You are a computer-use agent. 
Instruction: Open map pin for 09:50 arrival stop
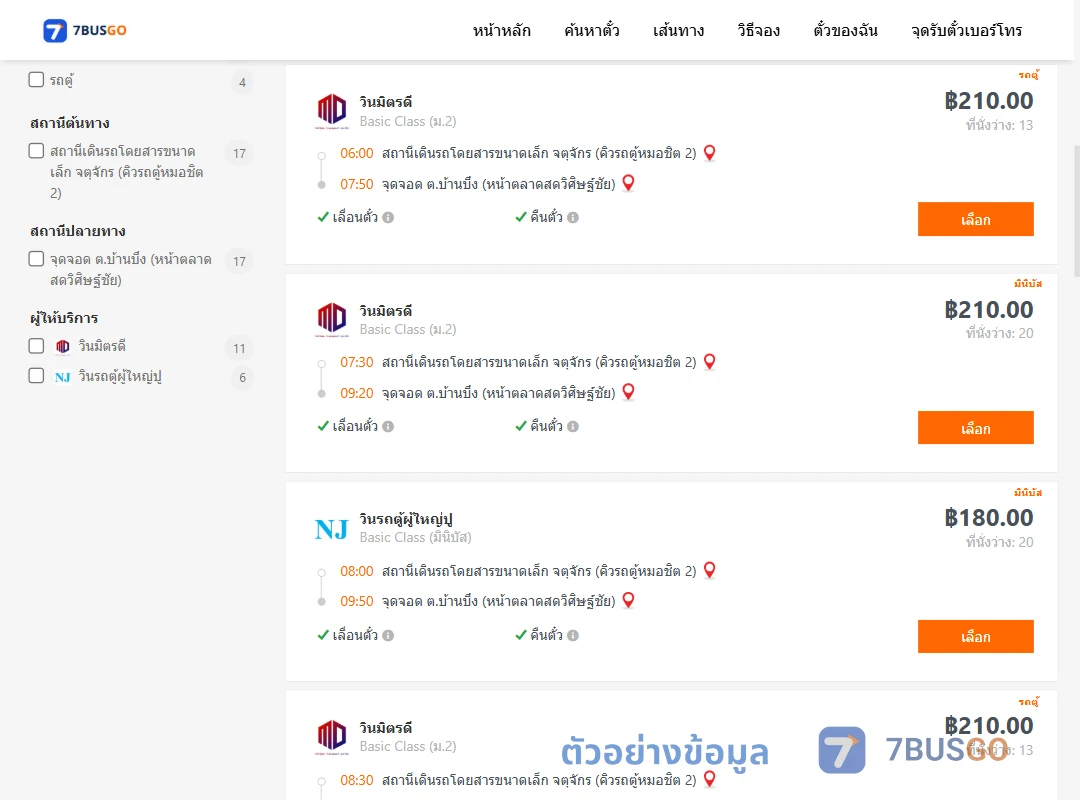[x=628, y=600]
